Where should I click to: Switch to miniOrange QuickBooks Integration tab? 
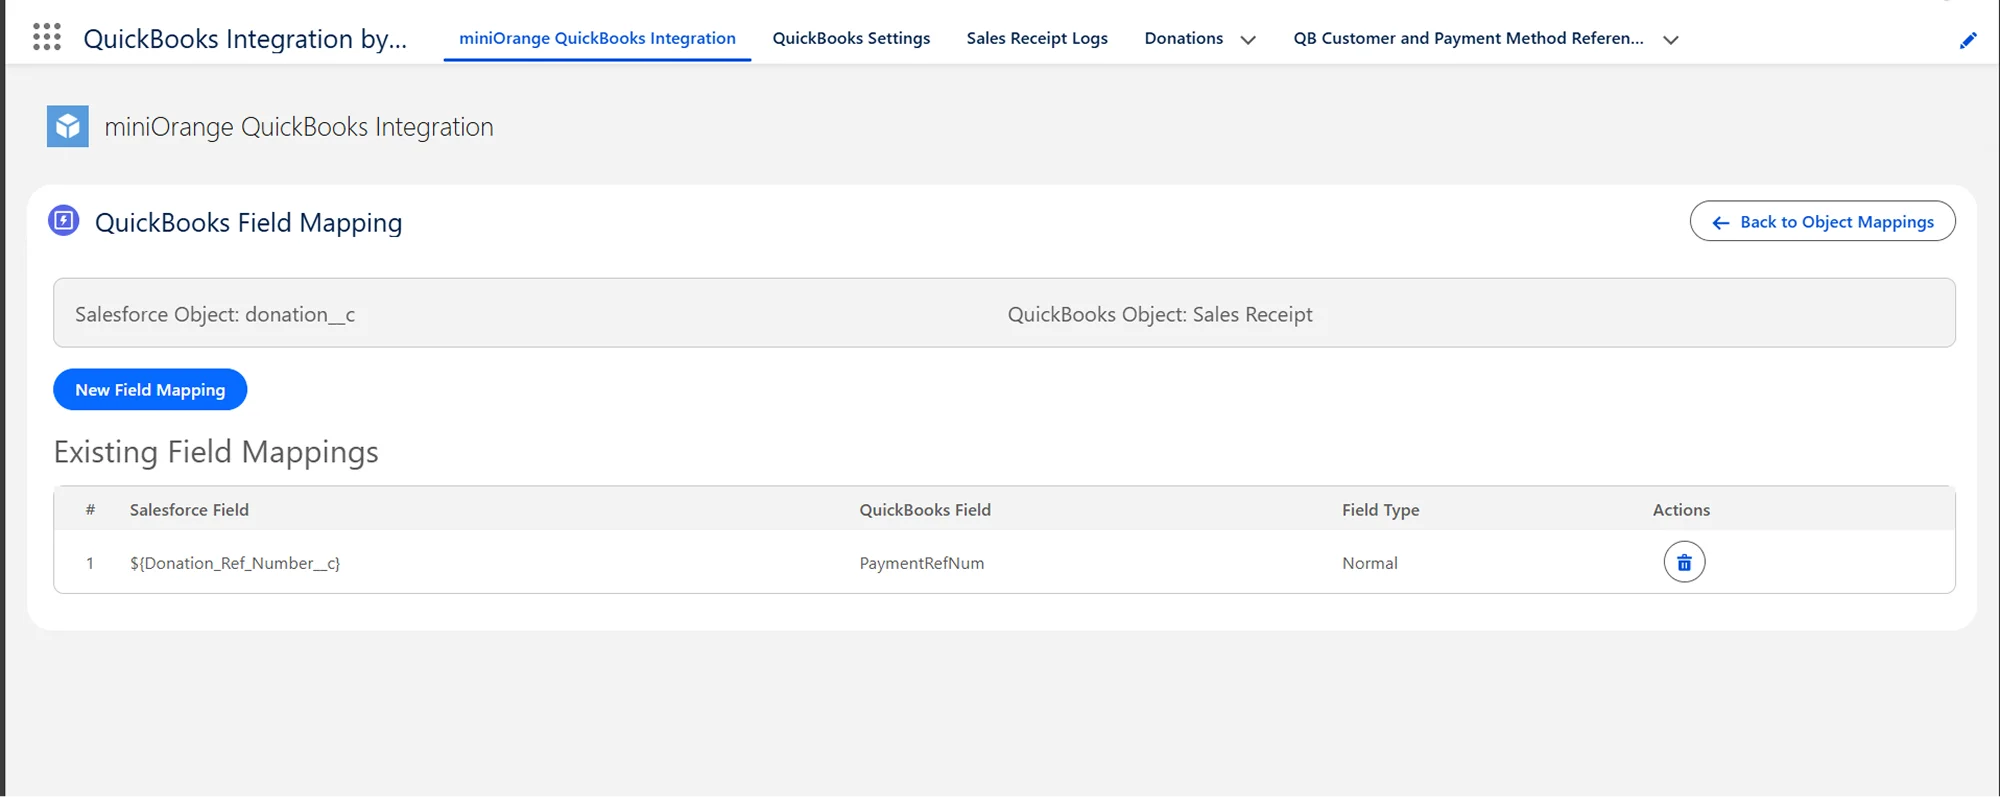(597, 38)
